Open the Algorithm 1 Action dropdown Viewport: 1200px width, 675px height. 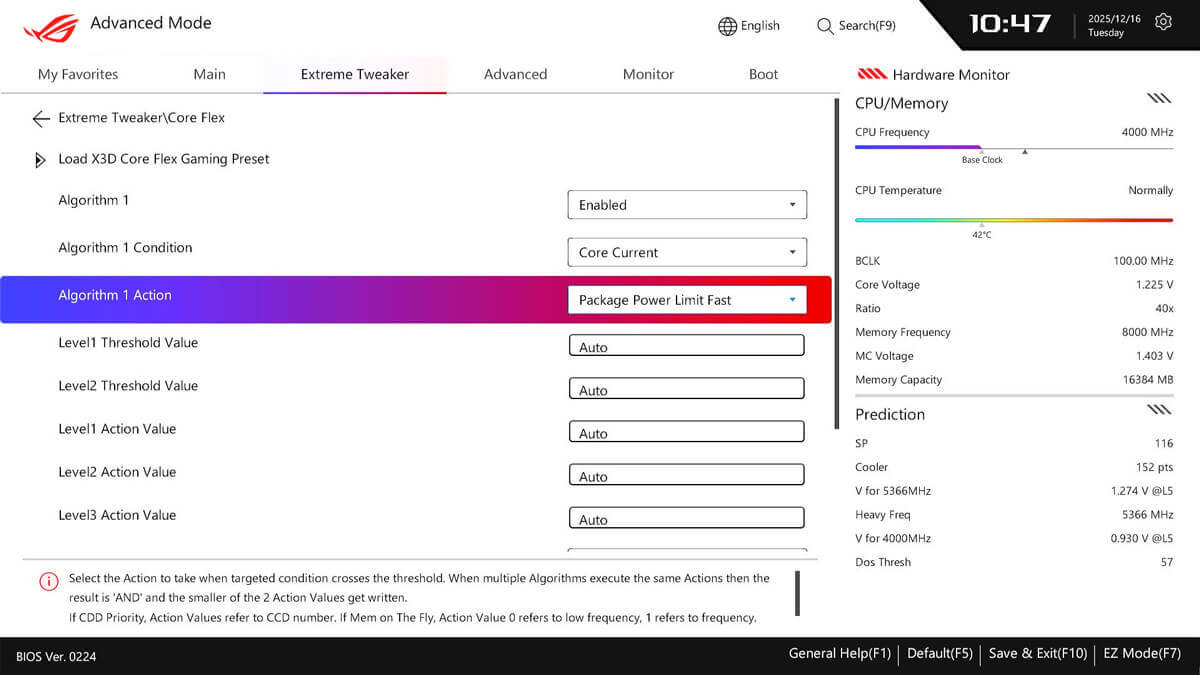point(687,300)
